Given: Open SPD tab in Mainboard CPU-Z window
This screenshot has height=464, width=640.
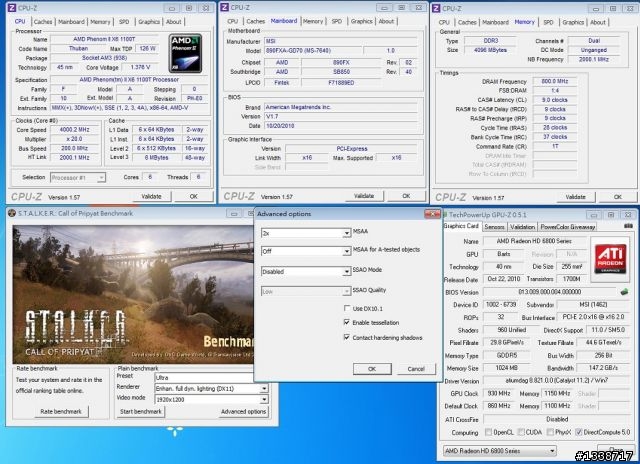Looking at the screenshot, I should (x=337, y=21).
